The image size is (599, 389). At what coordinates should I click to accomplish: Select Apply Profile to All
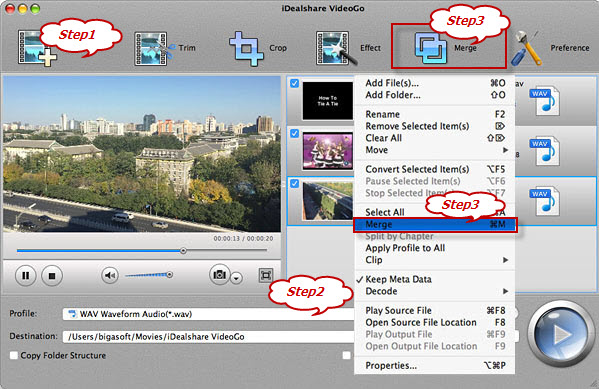(x=434, y=248)
